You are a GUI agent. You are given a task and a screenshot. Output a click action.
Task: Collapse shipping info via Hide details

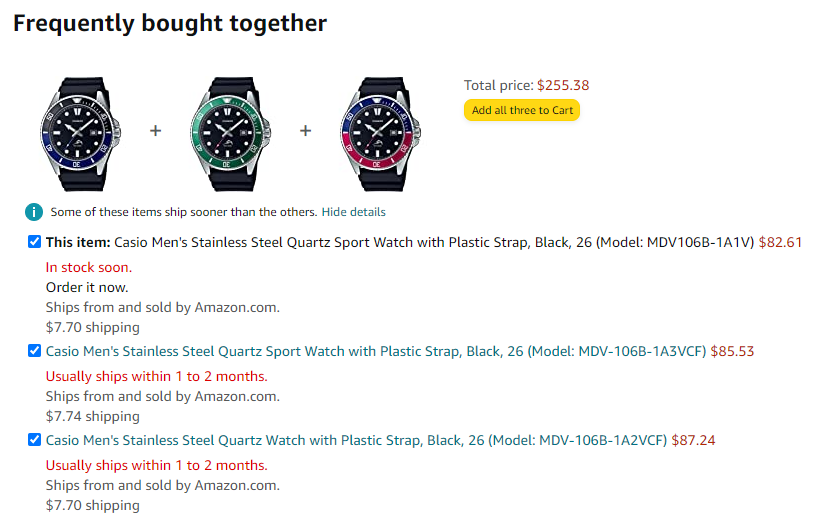pyautogui.click(x=354, y=212)
